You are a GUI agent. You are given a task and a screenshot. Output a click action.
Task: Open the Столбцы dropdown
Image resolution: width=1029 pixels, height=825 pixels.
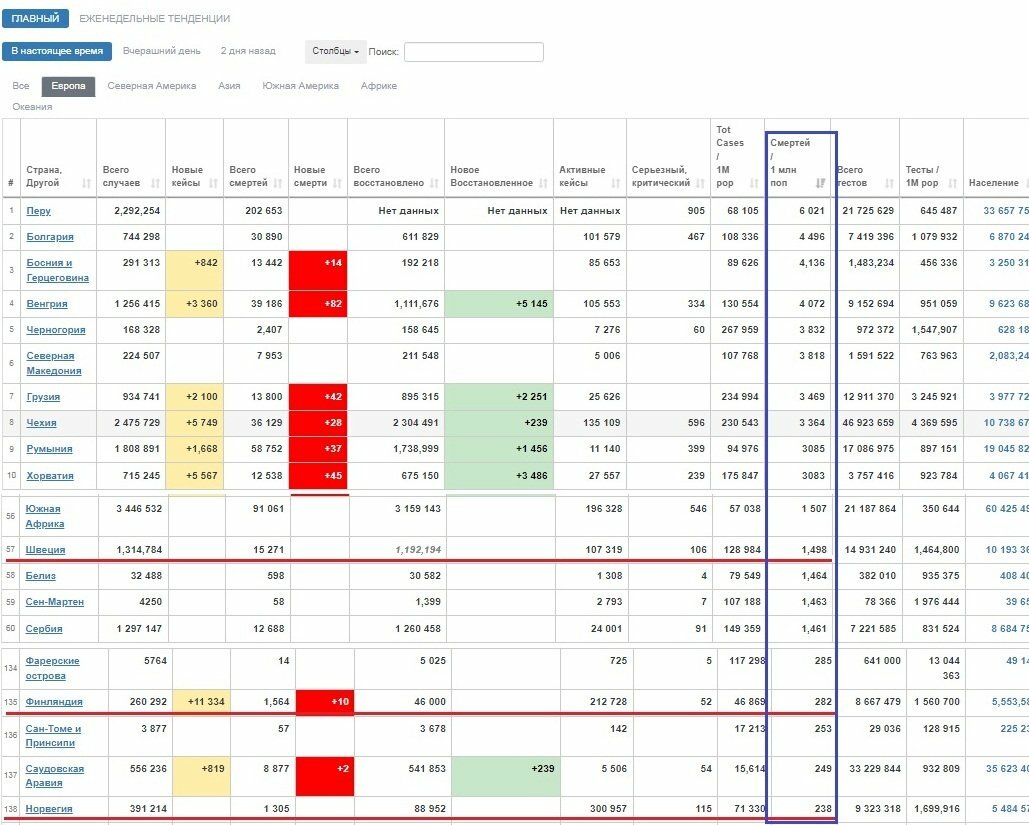335,51
